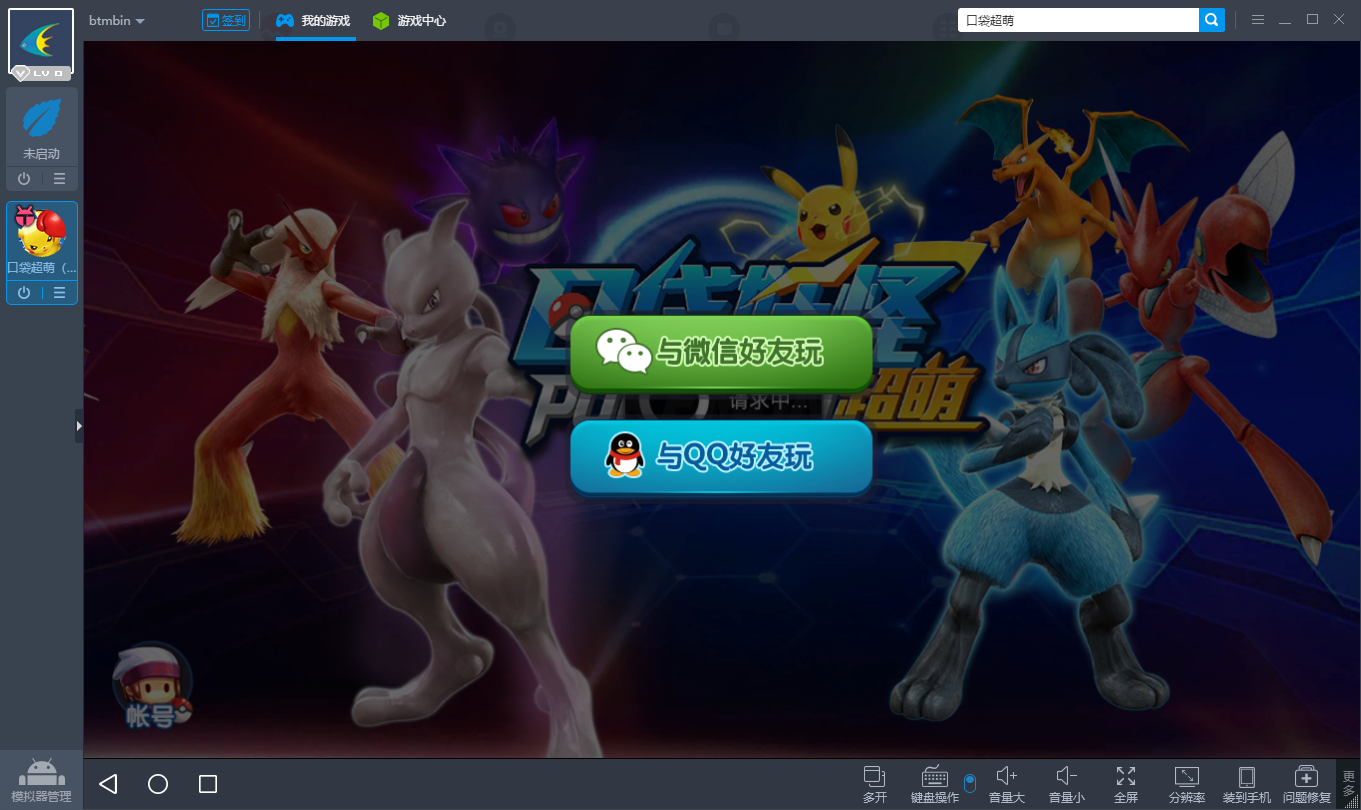Expand the 更多 more tools panel
Screen dimensions: 1361x810
click(x=1349, y=784)
